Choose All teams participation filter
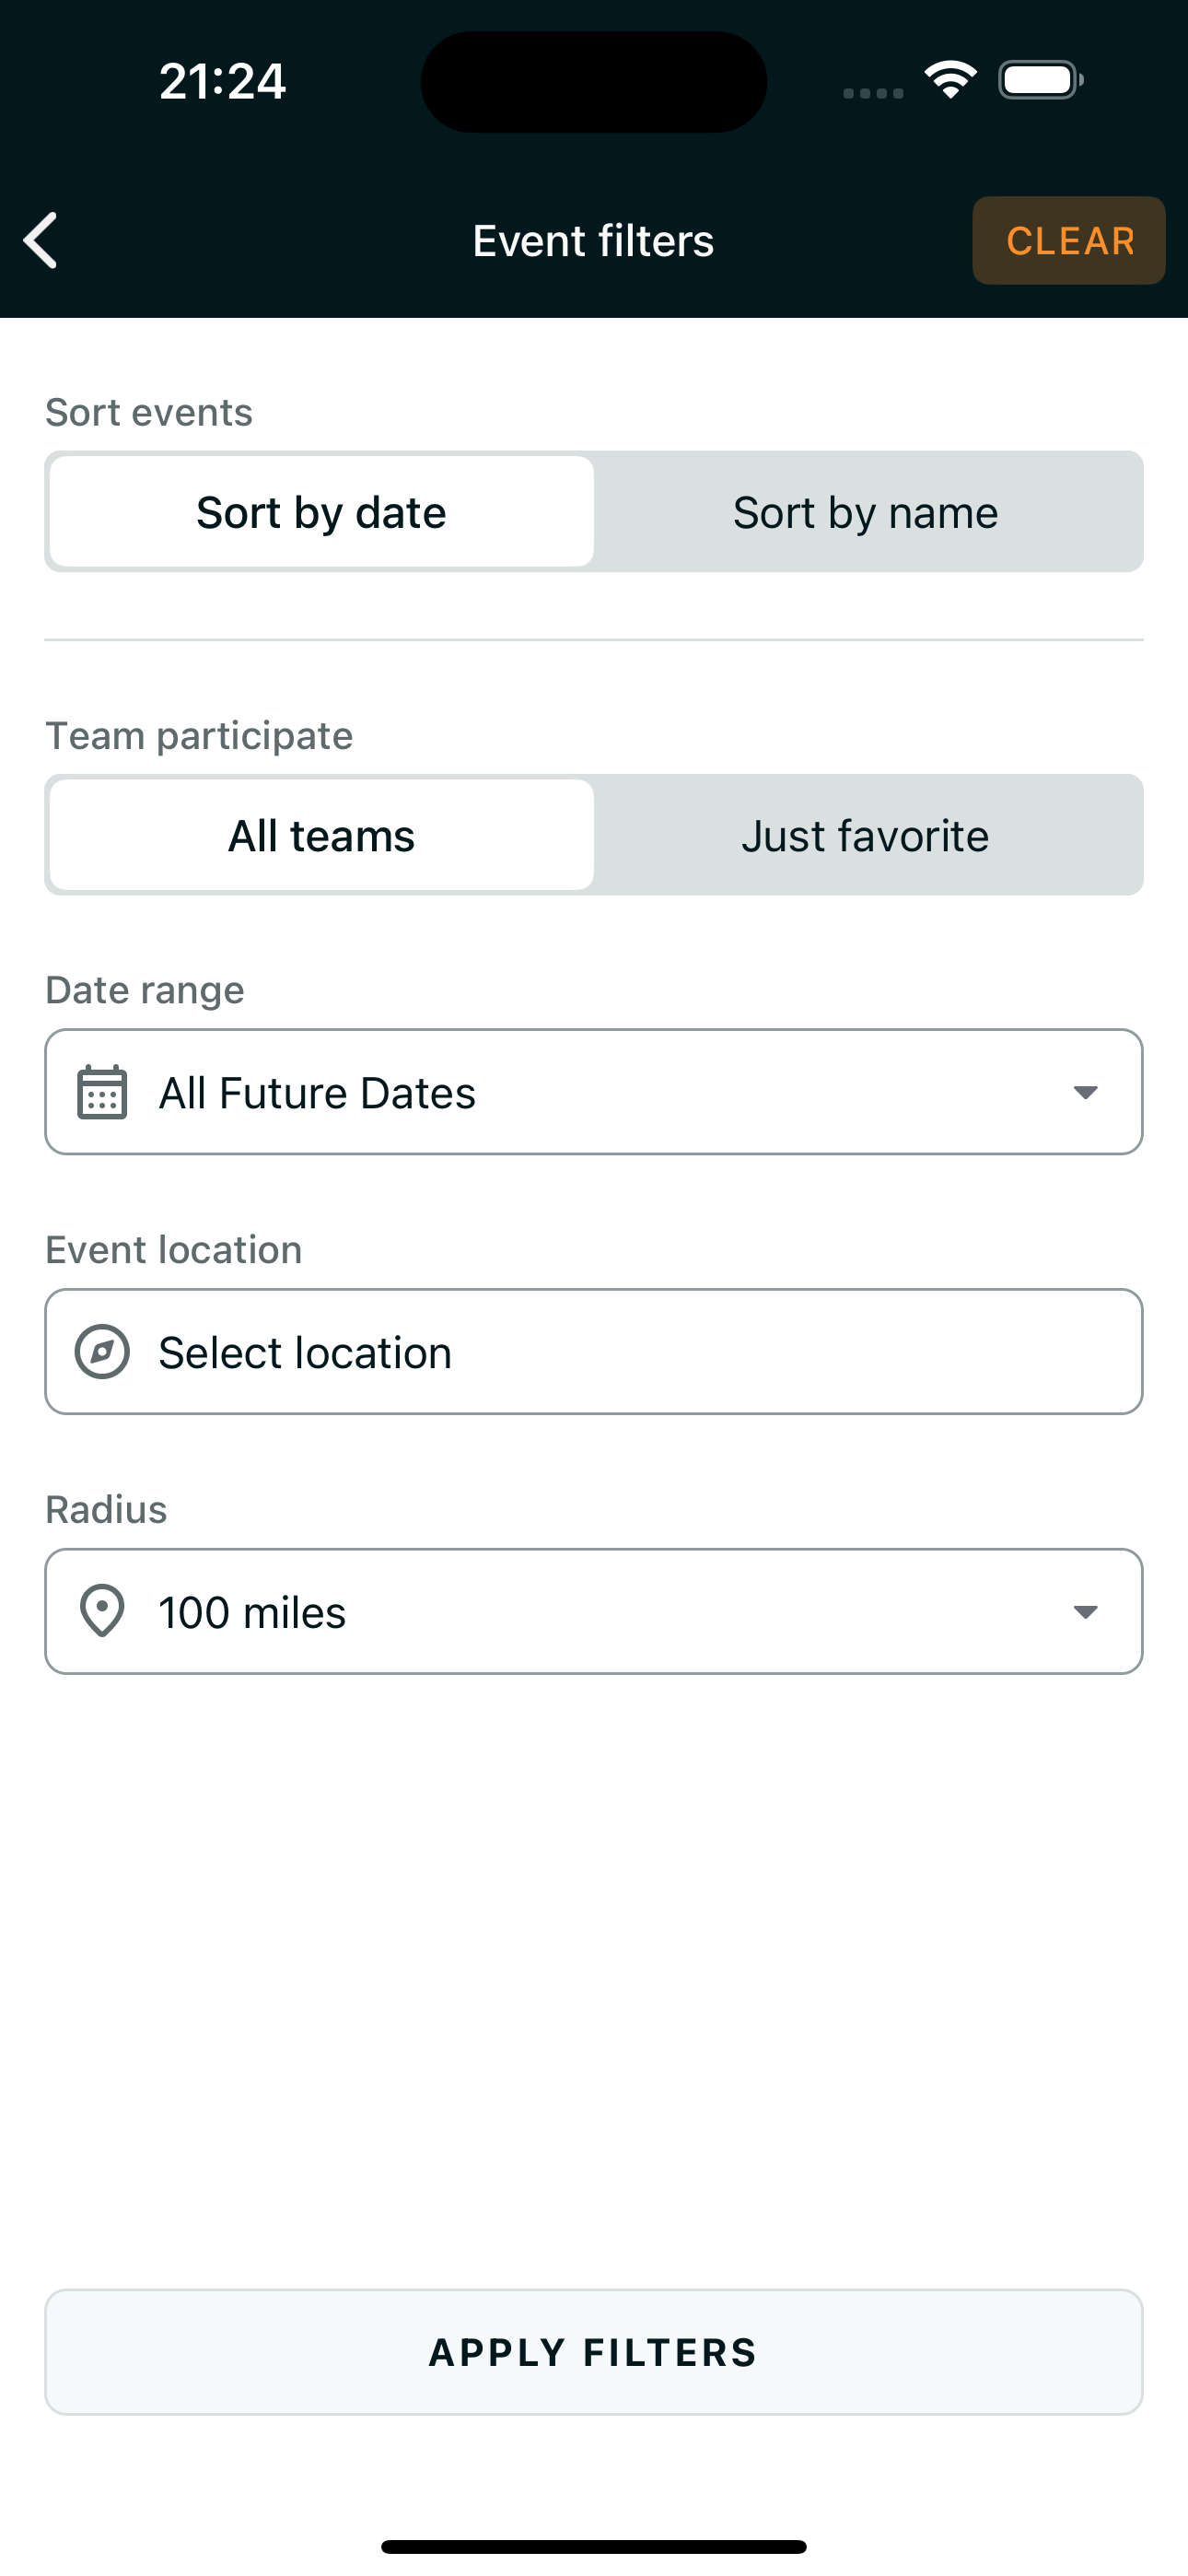Image resolution: width=1188 pixels, height=2576 pixels. coord(321,835)
